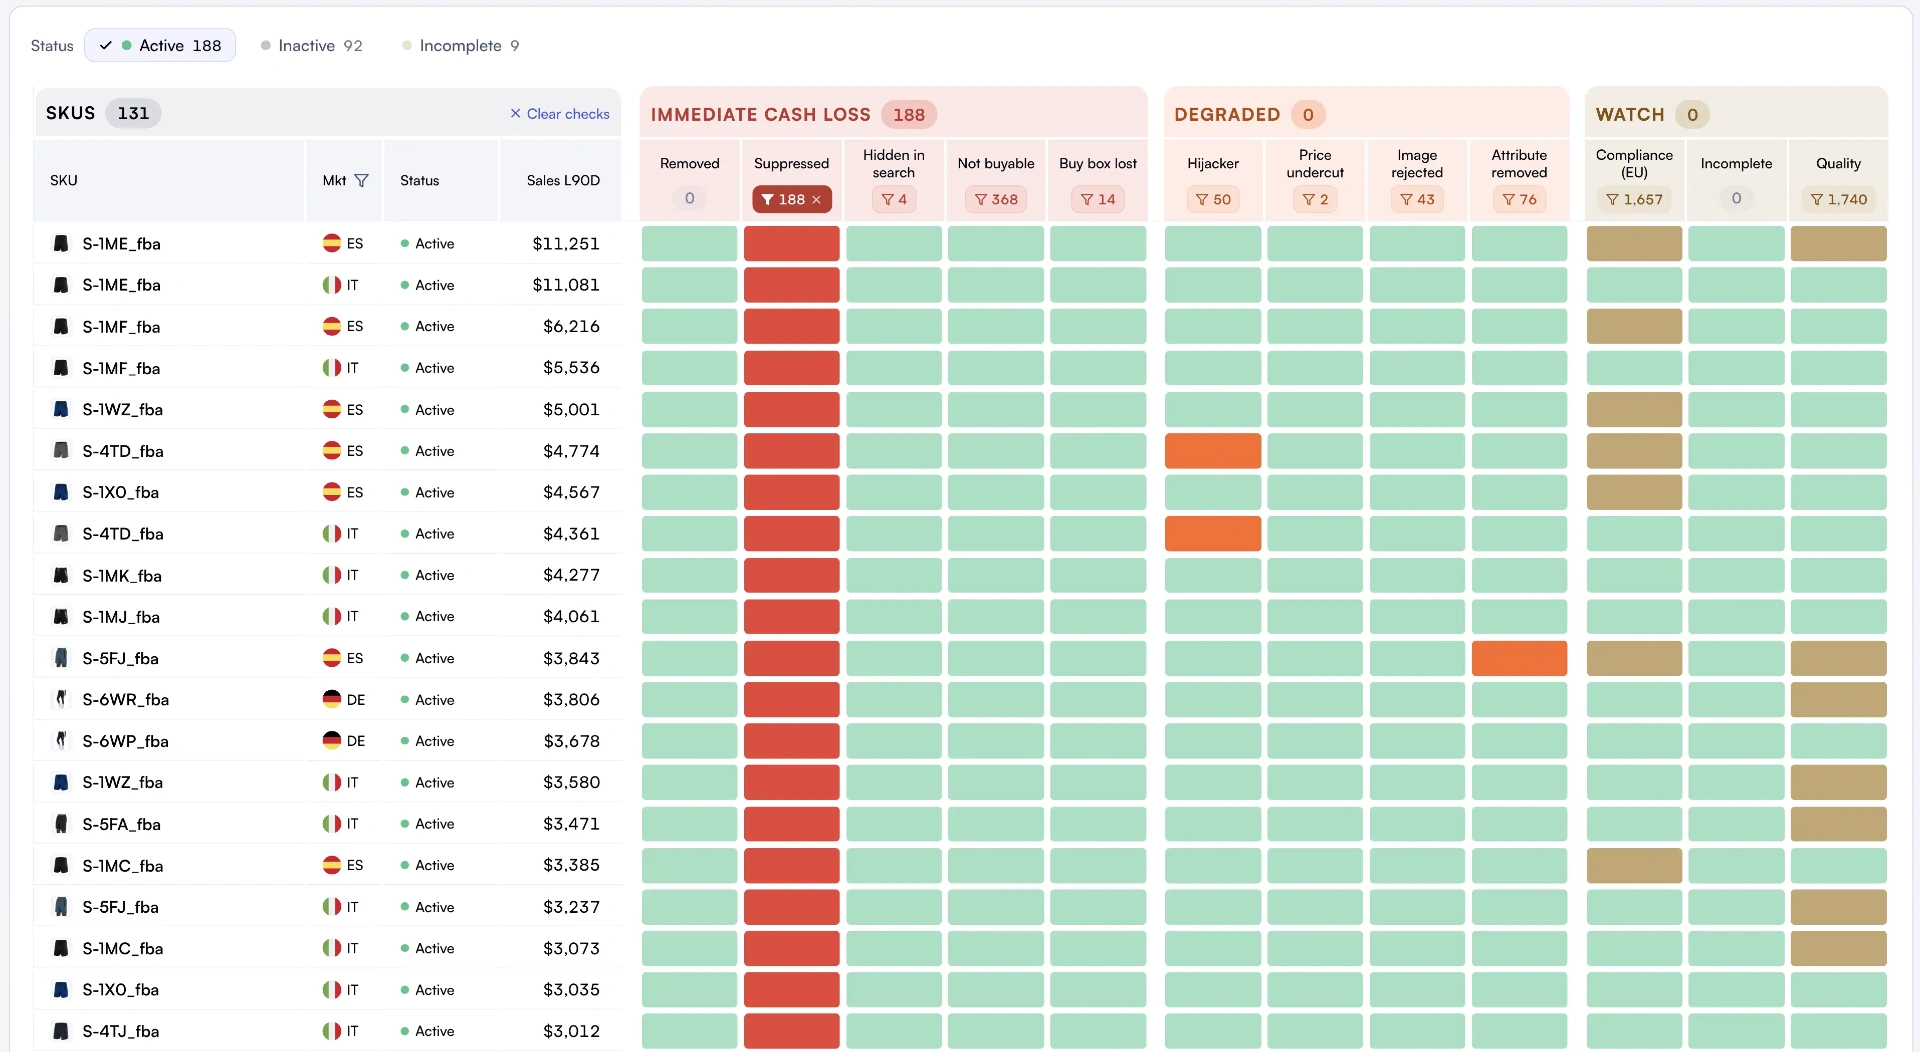The height and width of the screenshot is (1052, 1920).
Task: Click the SKU column header
Action: (64, 181)
